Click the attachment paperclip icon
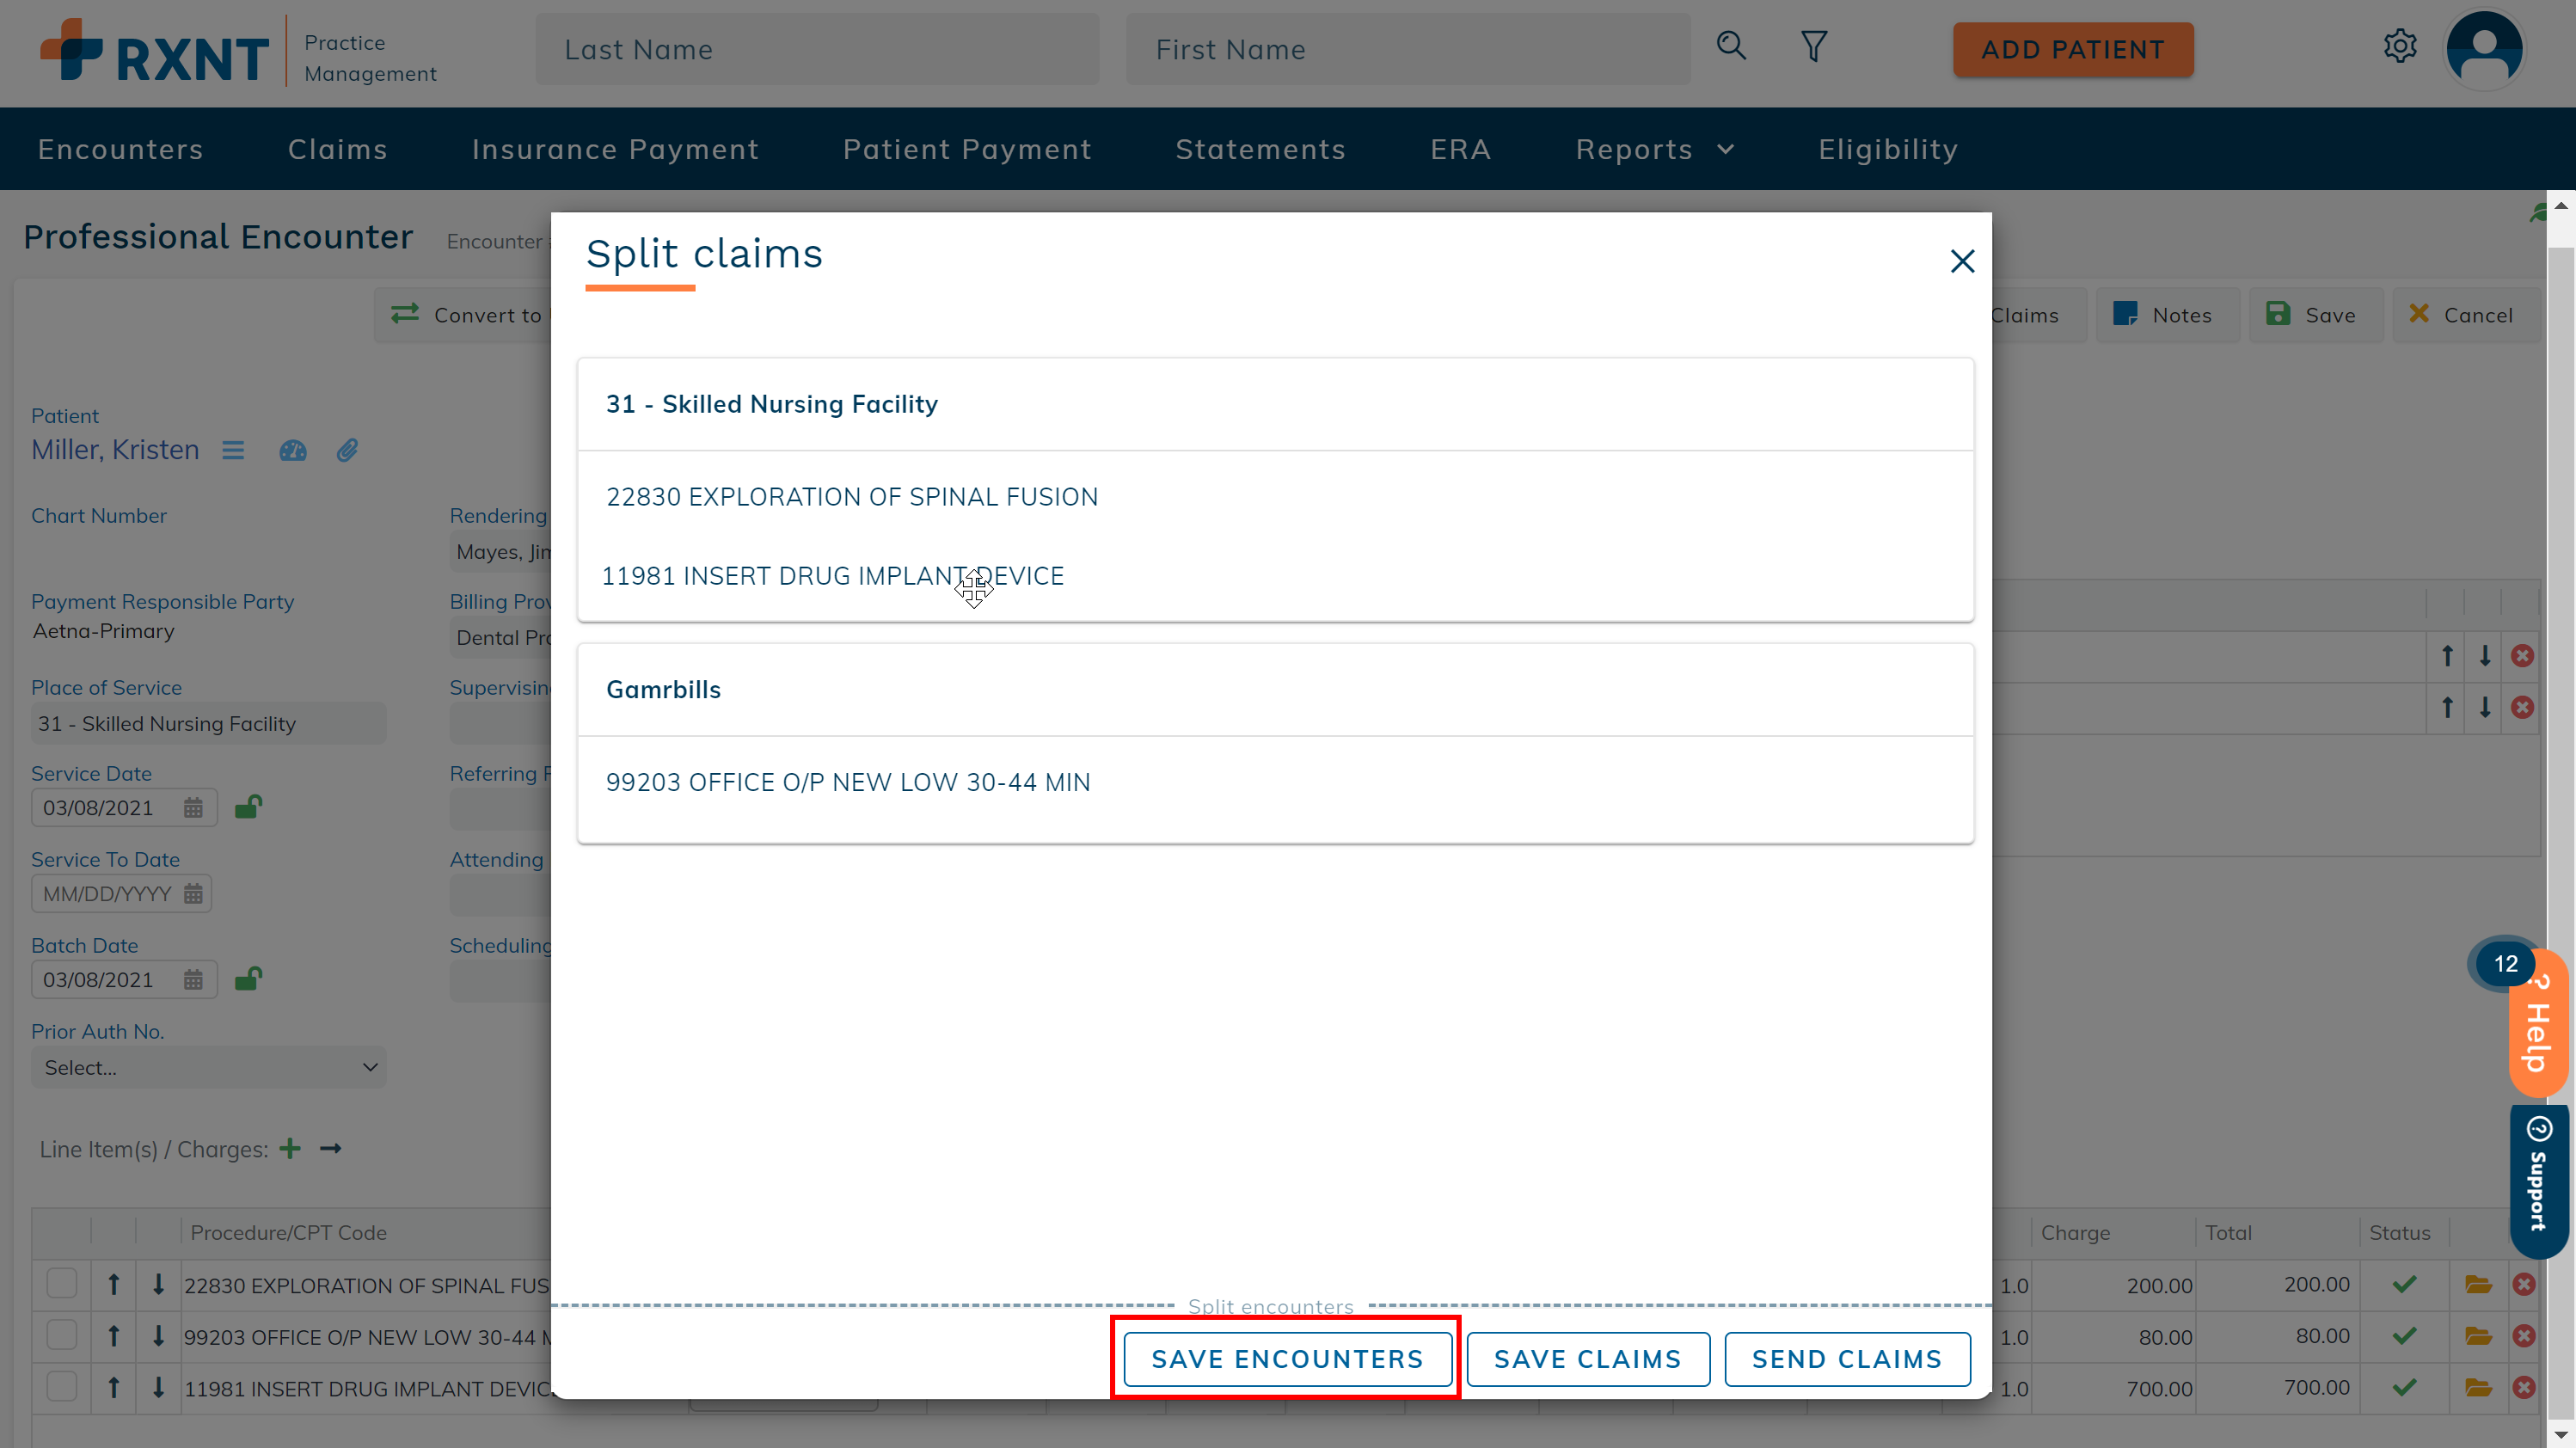 [347, 451]
